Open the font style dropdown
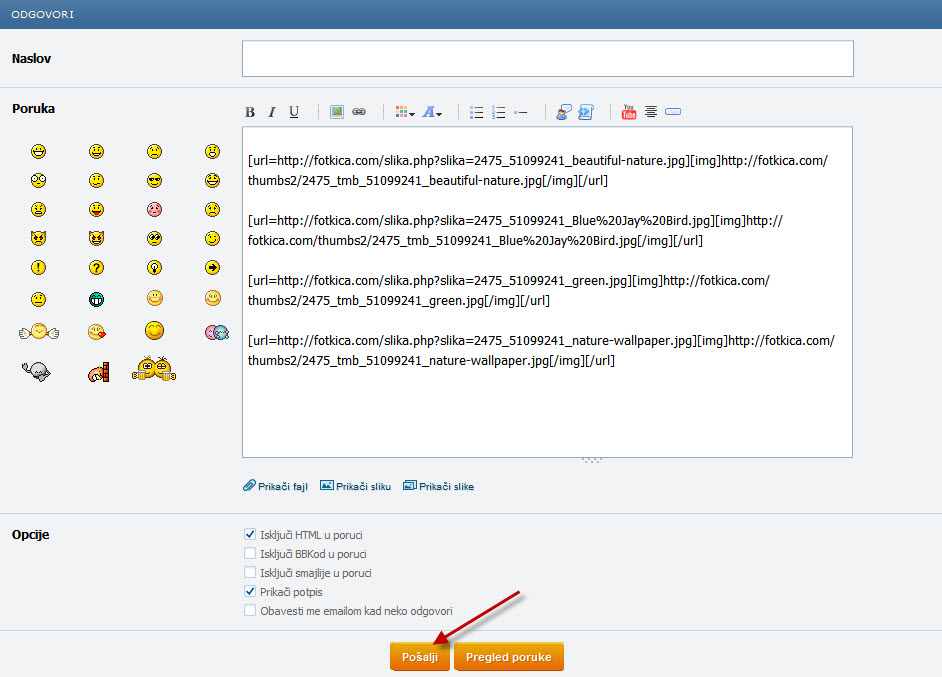This screenshot has height=677, width=942. (432, 112)
